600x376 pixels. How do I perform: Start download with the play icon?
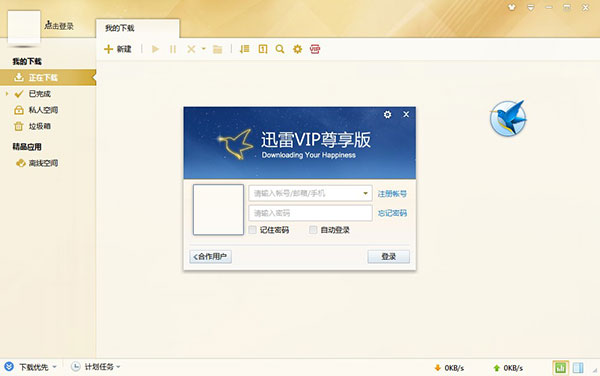click(x=155, y=49)
